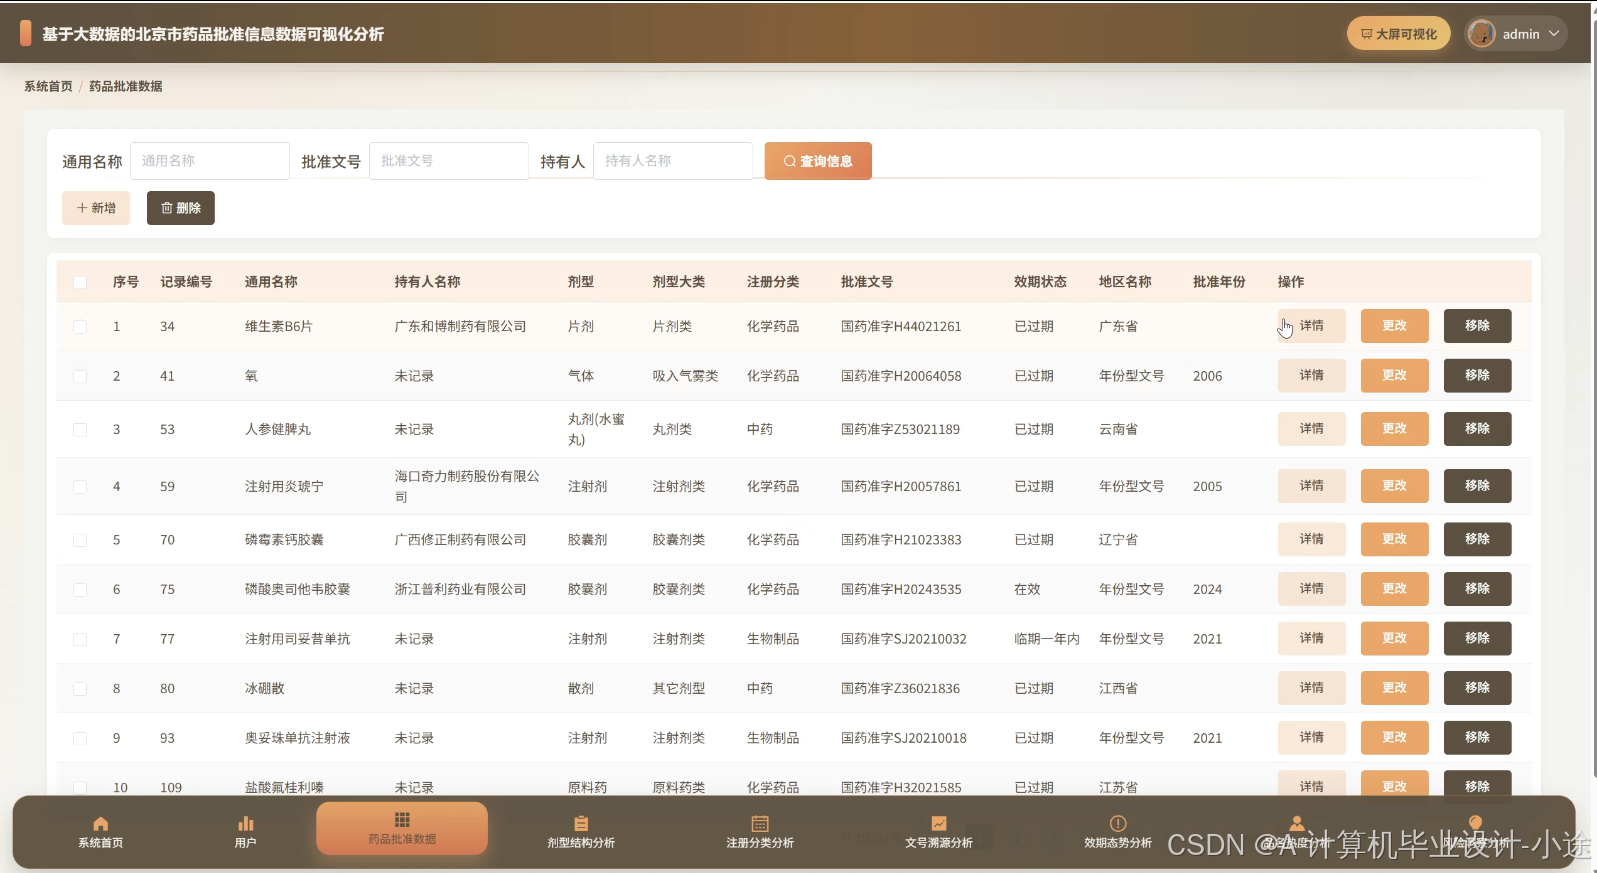Click the 批准文号 column header
The height and width of the screenshot is (873, 1597).
pyautogui.click(x=867, y=282)
